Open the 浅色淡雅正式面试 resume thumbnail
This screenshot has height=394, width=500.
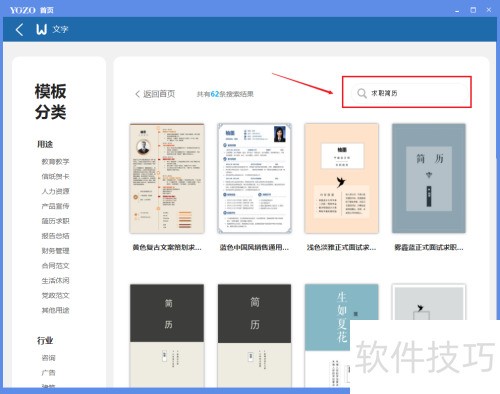[x=342, y=178]
